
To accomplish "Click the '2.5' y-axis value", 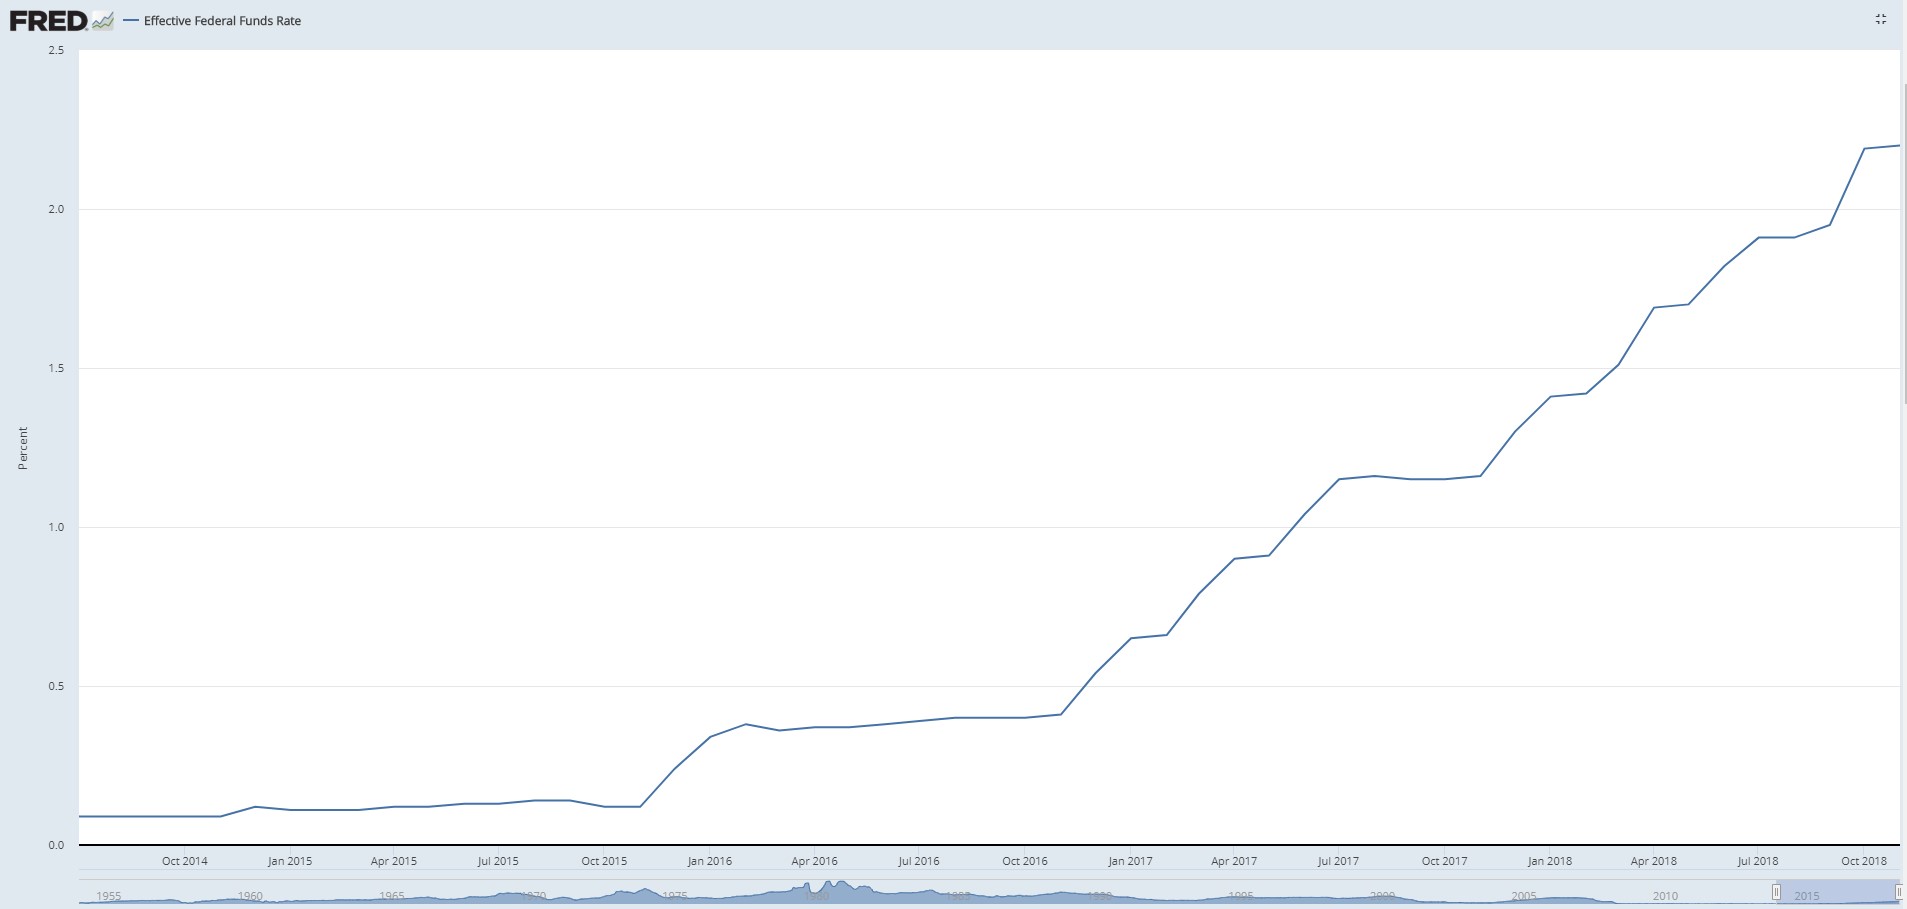I will pos(55,50).
